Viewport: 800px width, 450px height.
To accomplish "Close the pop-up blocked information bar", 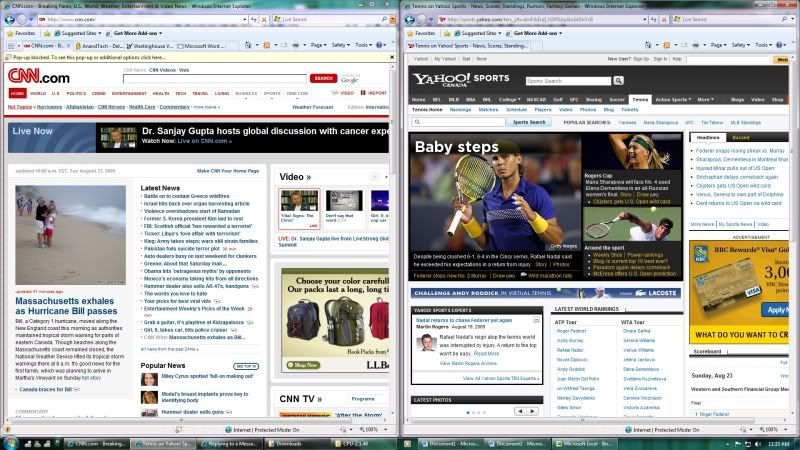I will pyautogui.click(x=392, y=57).
